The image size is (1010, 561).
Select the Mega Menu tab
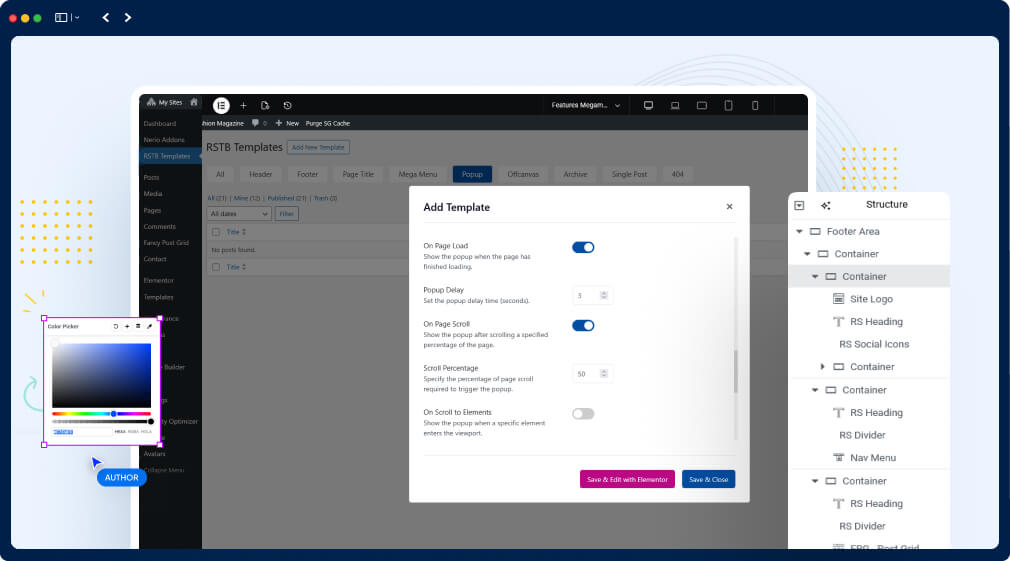coord(417,175)
